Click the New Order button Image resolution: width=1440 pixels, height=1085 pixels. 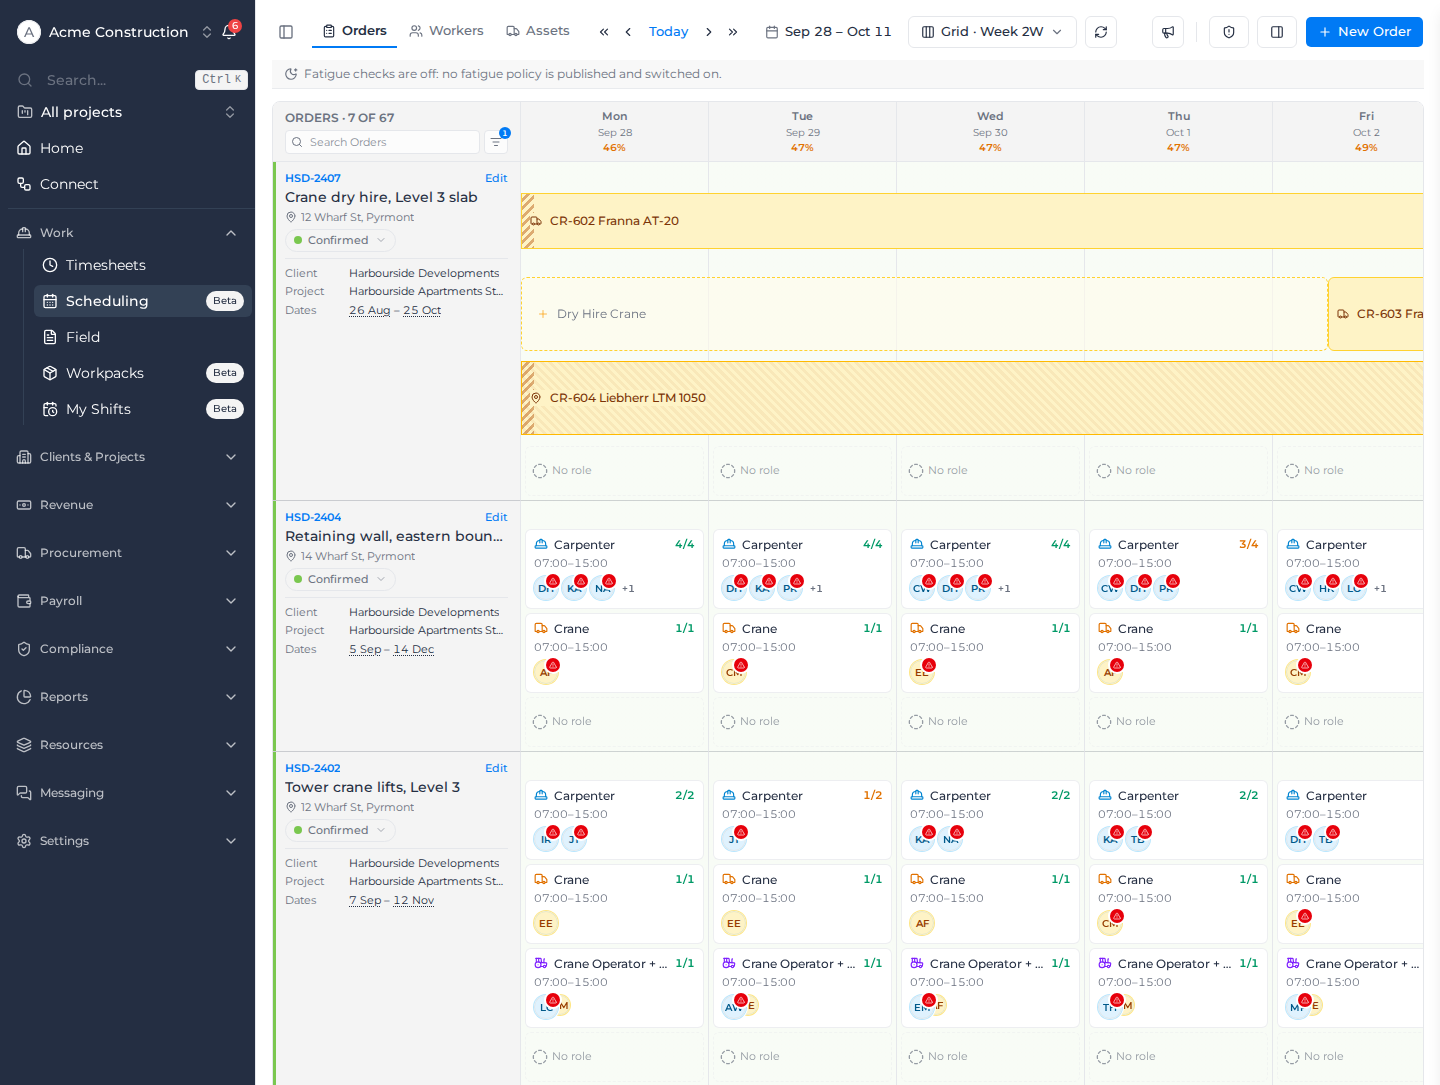pyautogui.click(x=1364, y=32)
